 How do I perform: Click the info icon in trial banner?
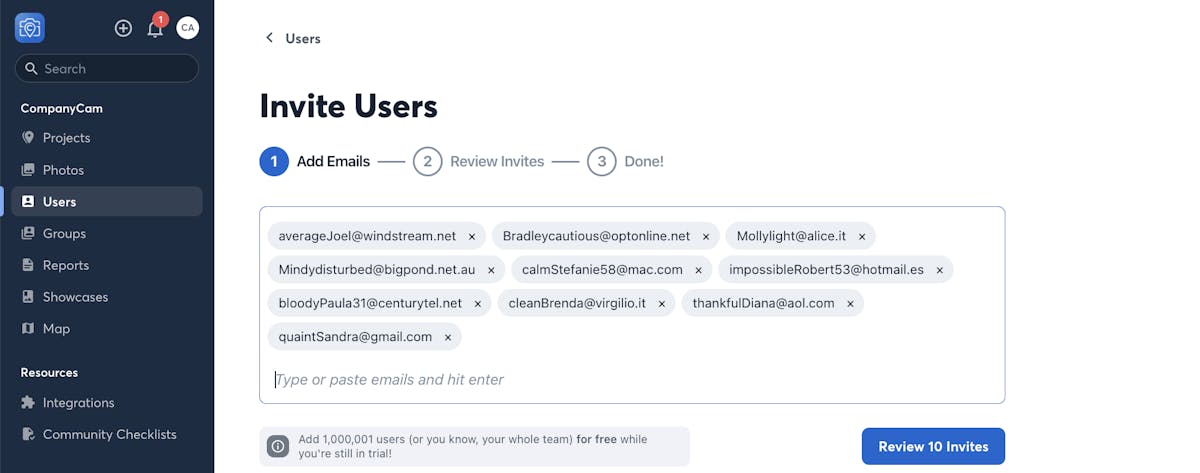278,447
